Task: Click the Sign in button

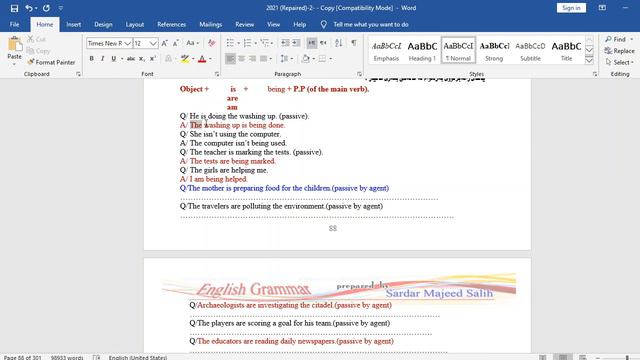Action: click(x=571, y=8)
